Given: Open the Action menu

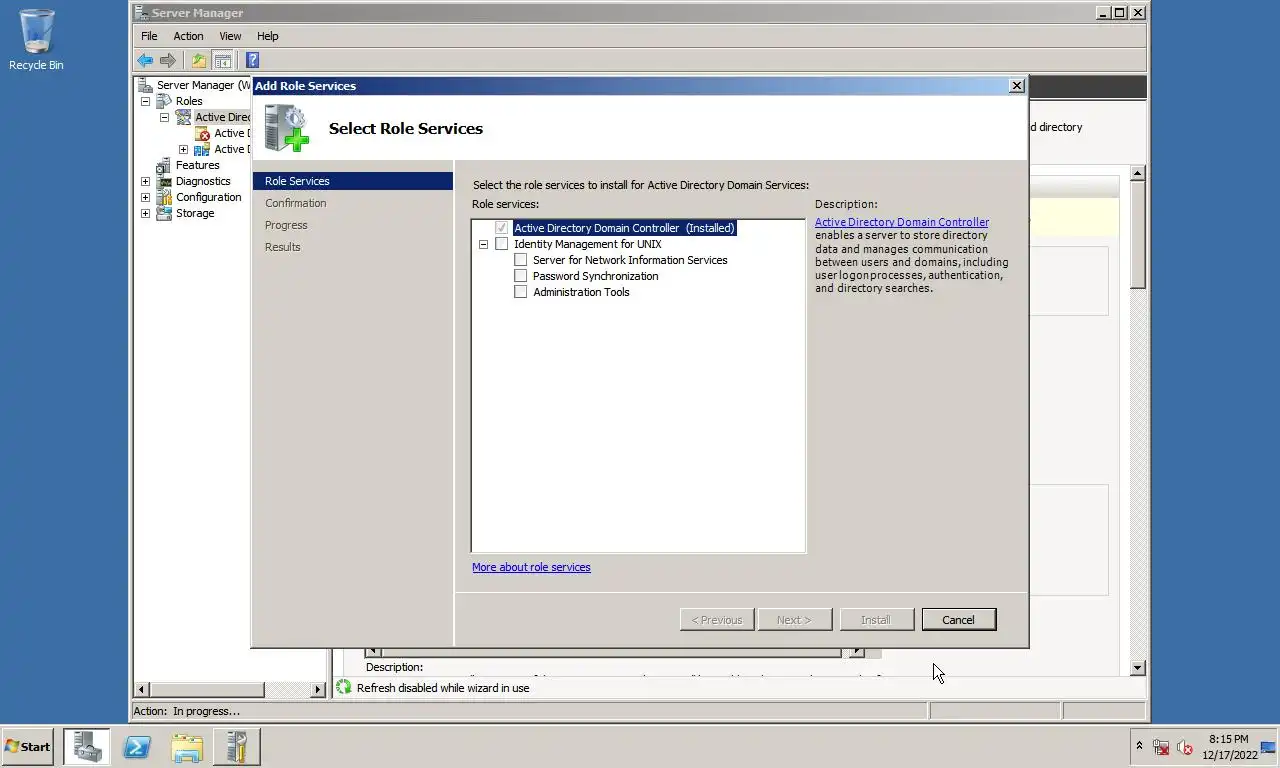Looking at the screenshot, I should [188, 36].
